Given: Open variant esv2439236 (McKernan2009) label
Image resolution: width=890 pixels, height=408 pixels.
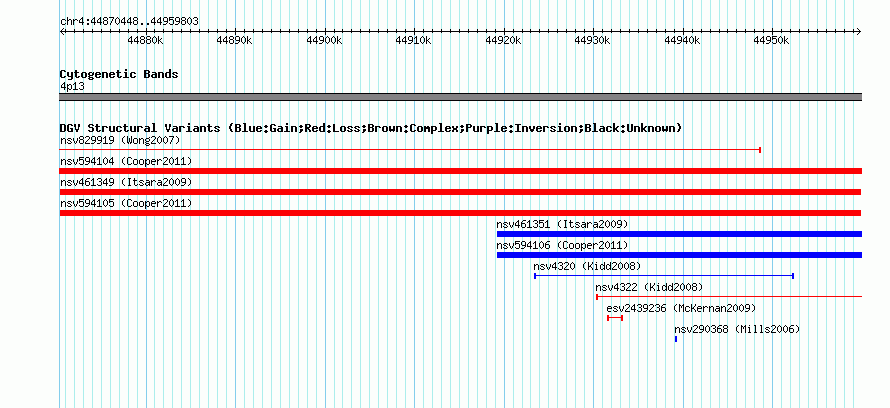Looking at the screenshot, I should 681,308.
